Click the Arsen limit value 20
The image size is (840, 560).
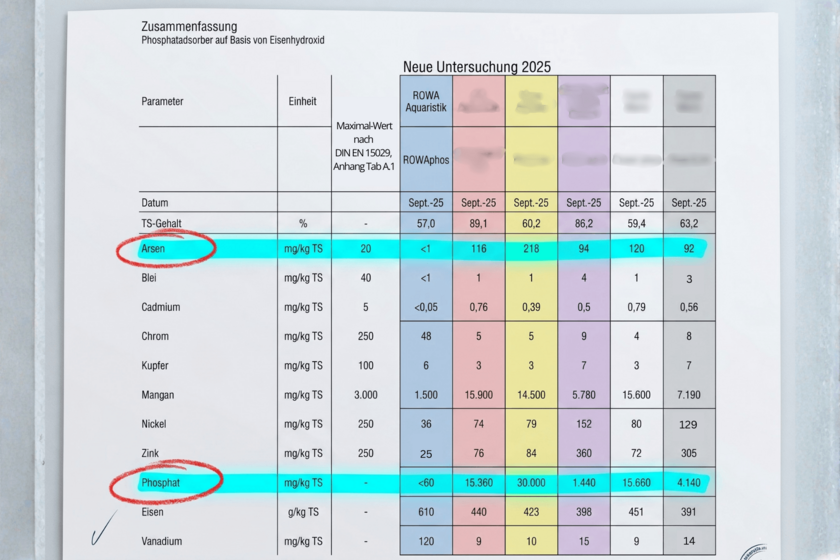[366, 249]
